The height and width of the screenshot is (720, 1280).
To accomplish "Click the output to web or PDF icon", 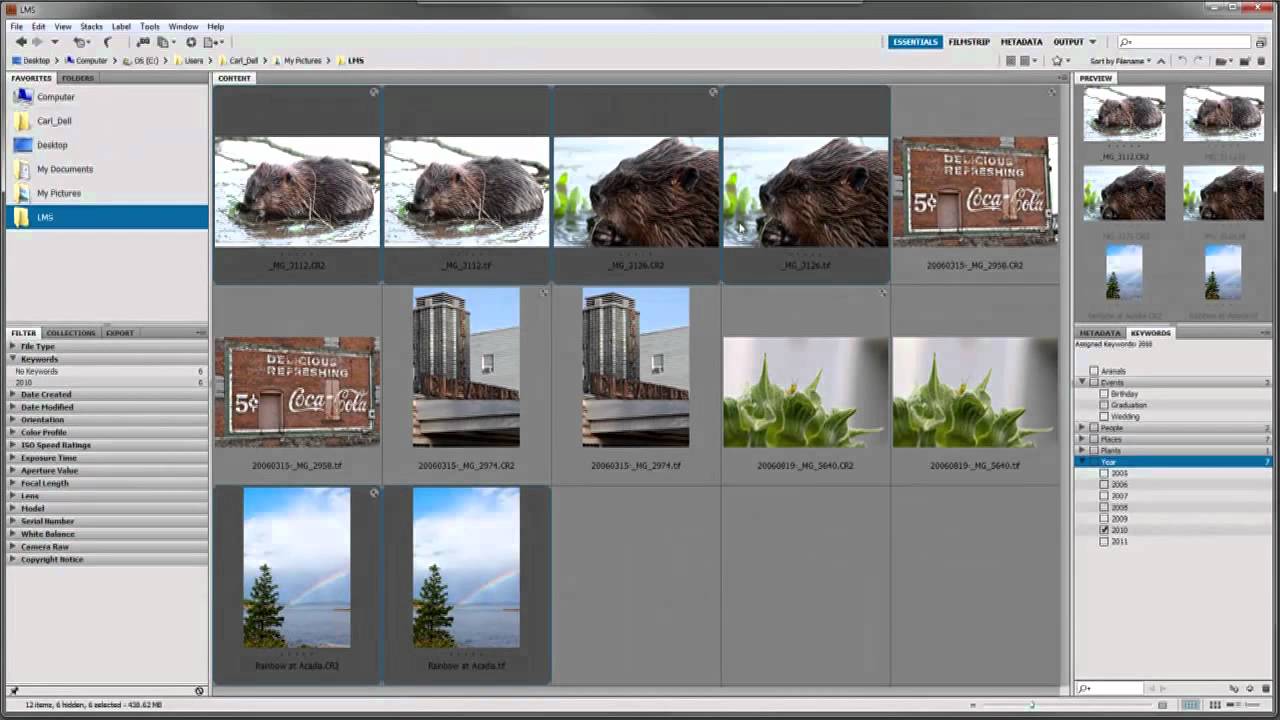I will coord(213,42).
